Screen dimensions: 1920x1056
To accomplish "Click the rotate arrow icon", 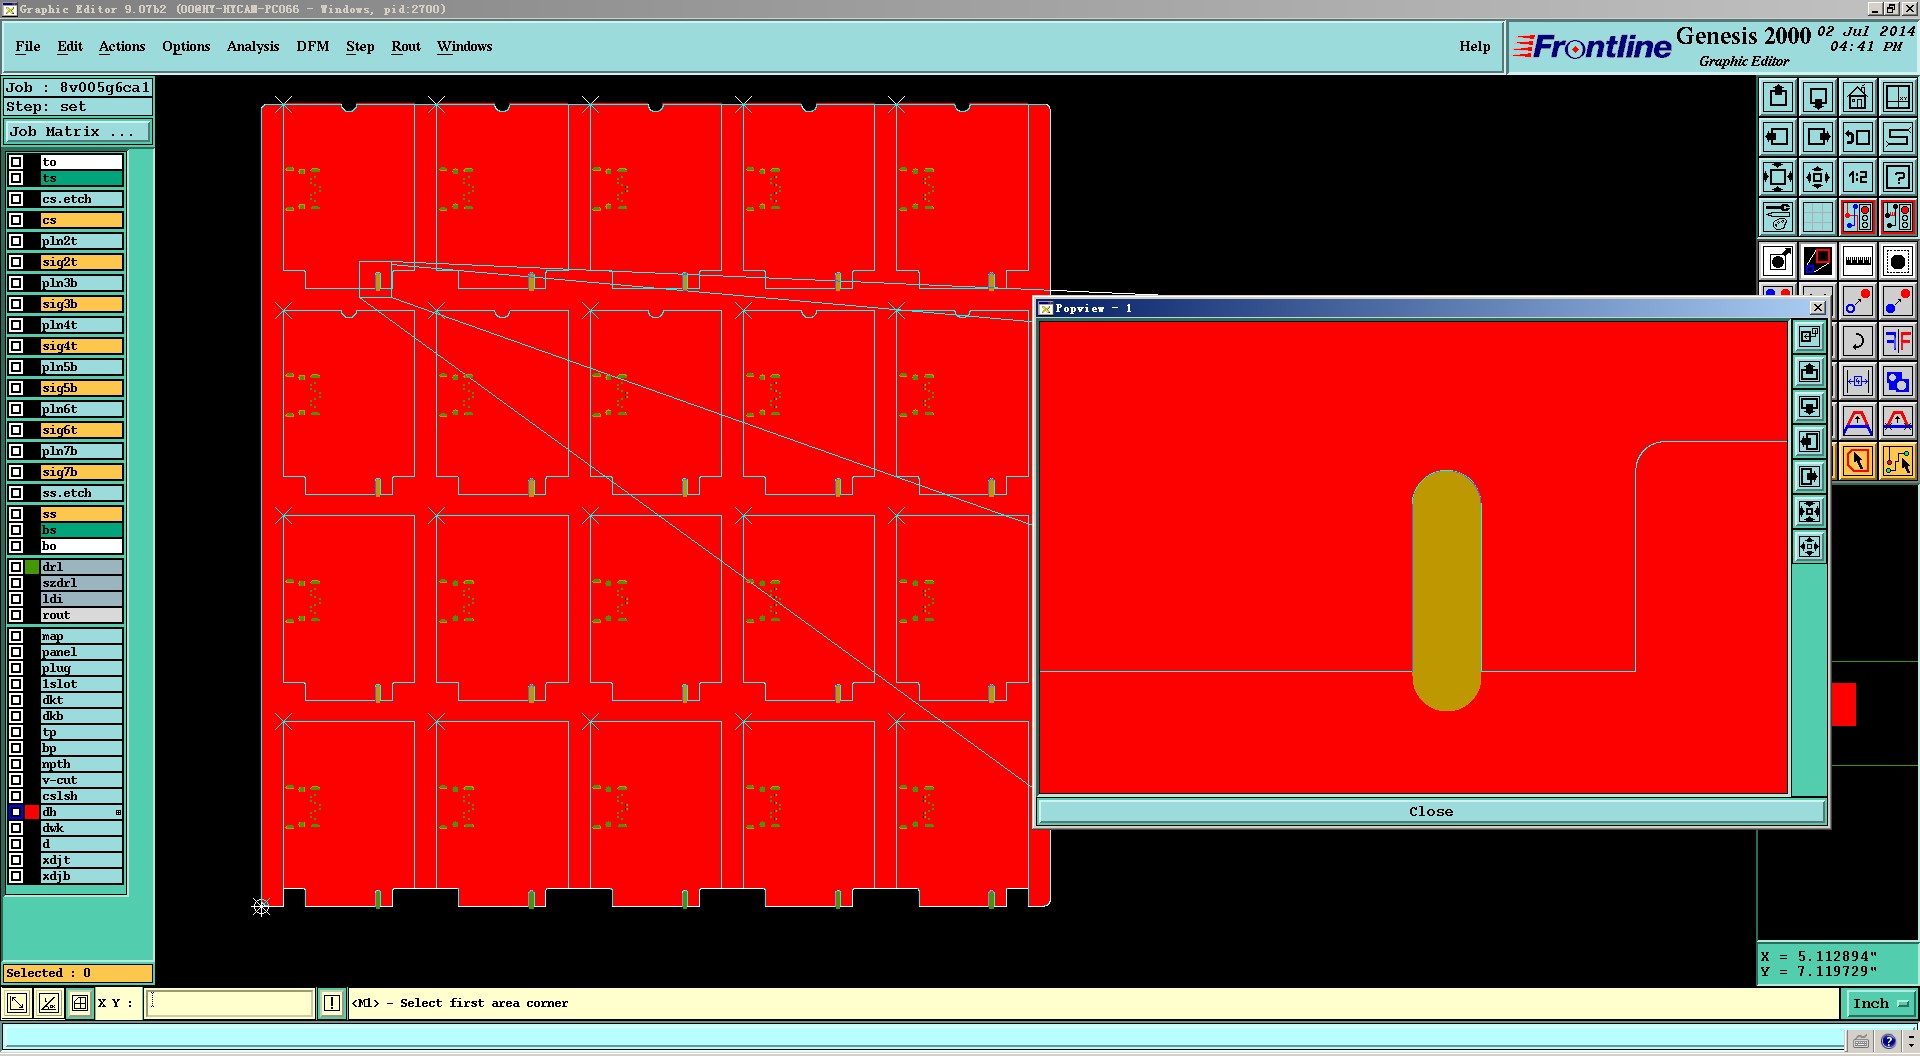I will 1858,341.
